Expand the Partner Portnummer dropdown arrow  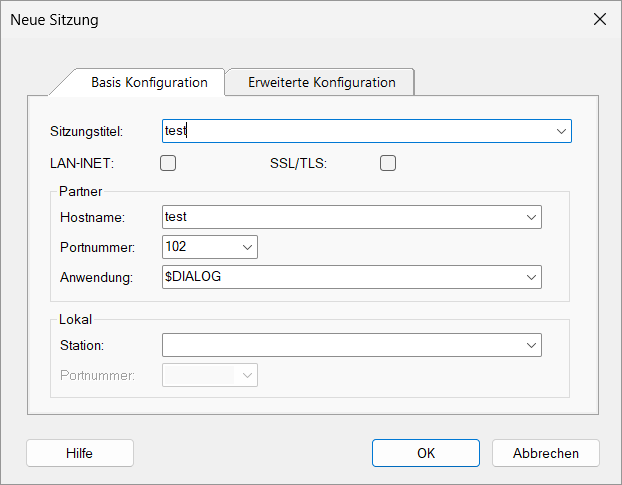246,247
